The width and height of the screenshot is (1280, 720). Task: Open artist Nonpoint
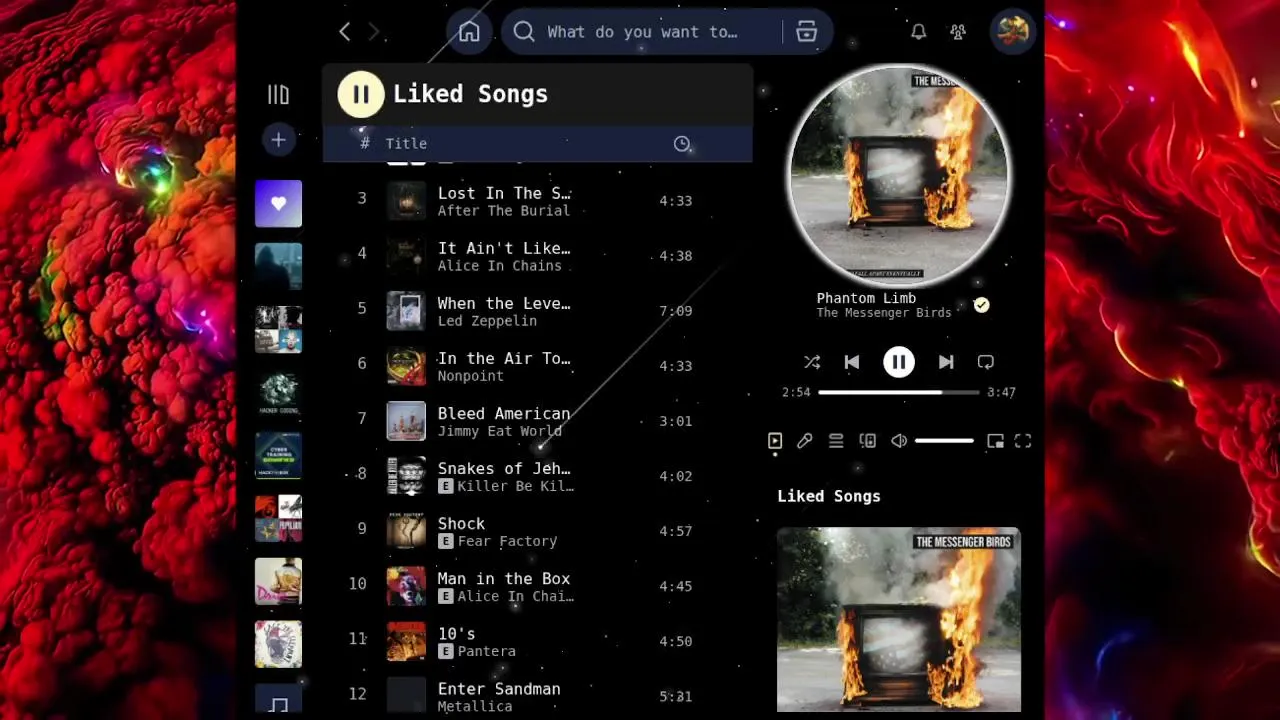[x=470, y=376]
